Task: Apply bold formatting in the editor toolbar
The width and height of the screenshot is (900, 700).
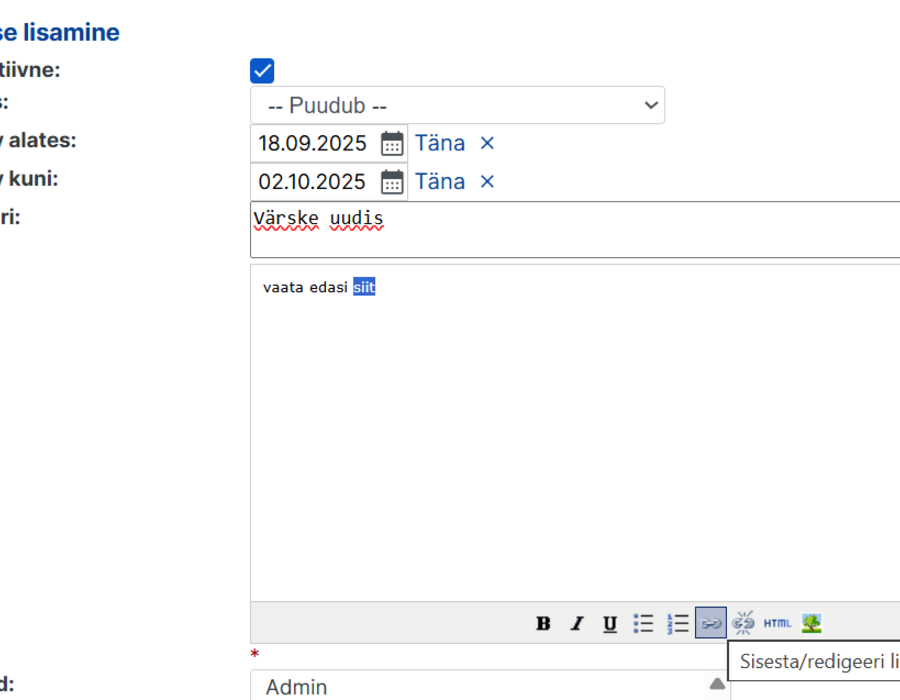Action: tap(543, 623)
